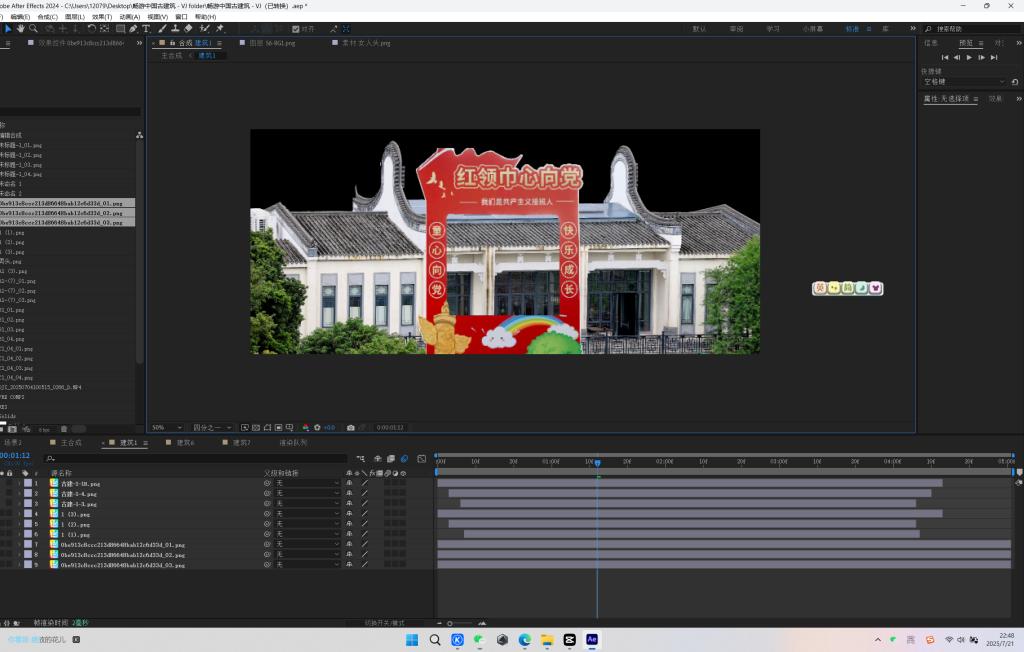Open the 效果(T) menu

[x=102, y=17]
